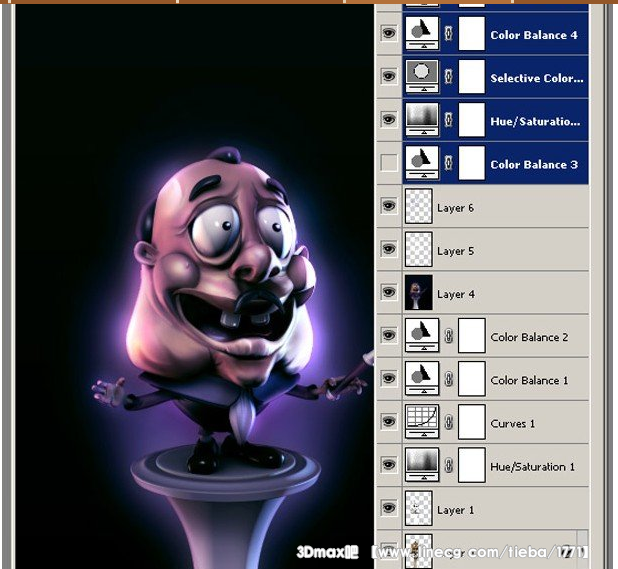Click link icon of Color Balance 1
Image resolution: width=618 pixels, height=569 pixels.
click(448, 379)
